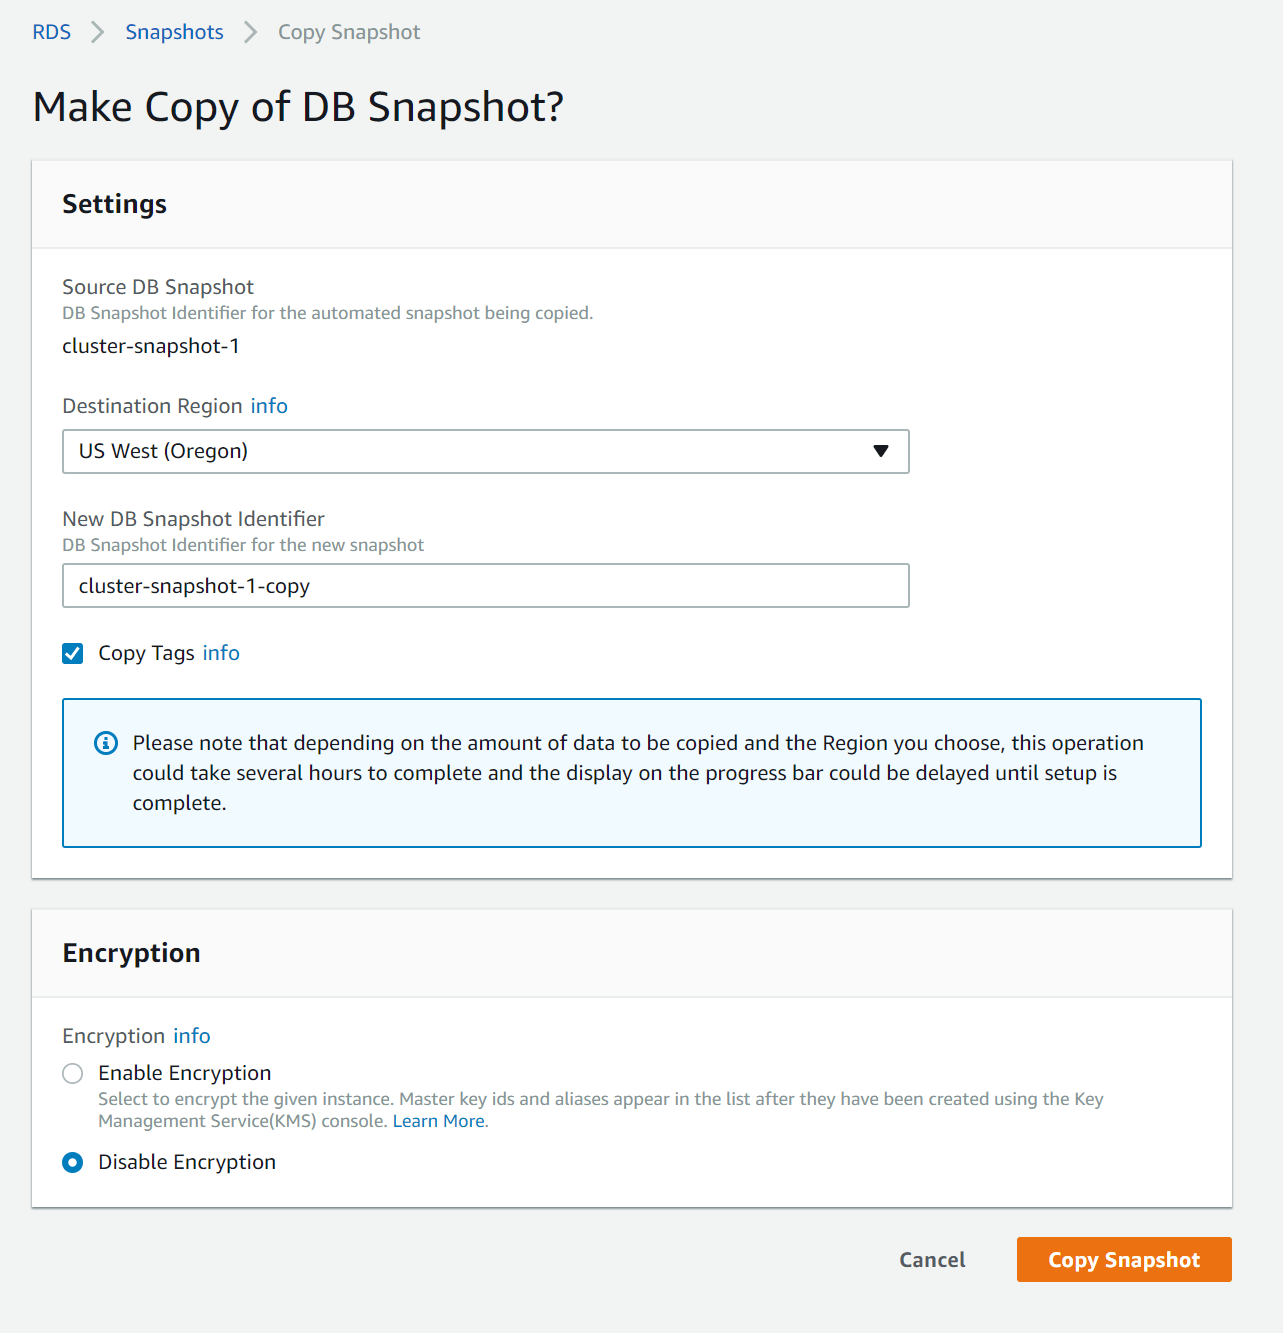
Task: Click the first breadcrumb chevron separator
Action: 98,32
